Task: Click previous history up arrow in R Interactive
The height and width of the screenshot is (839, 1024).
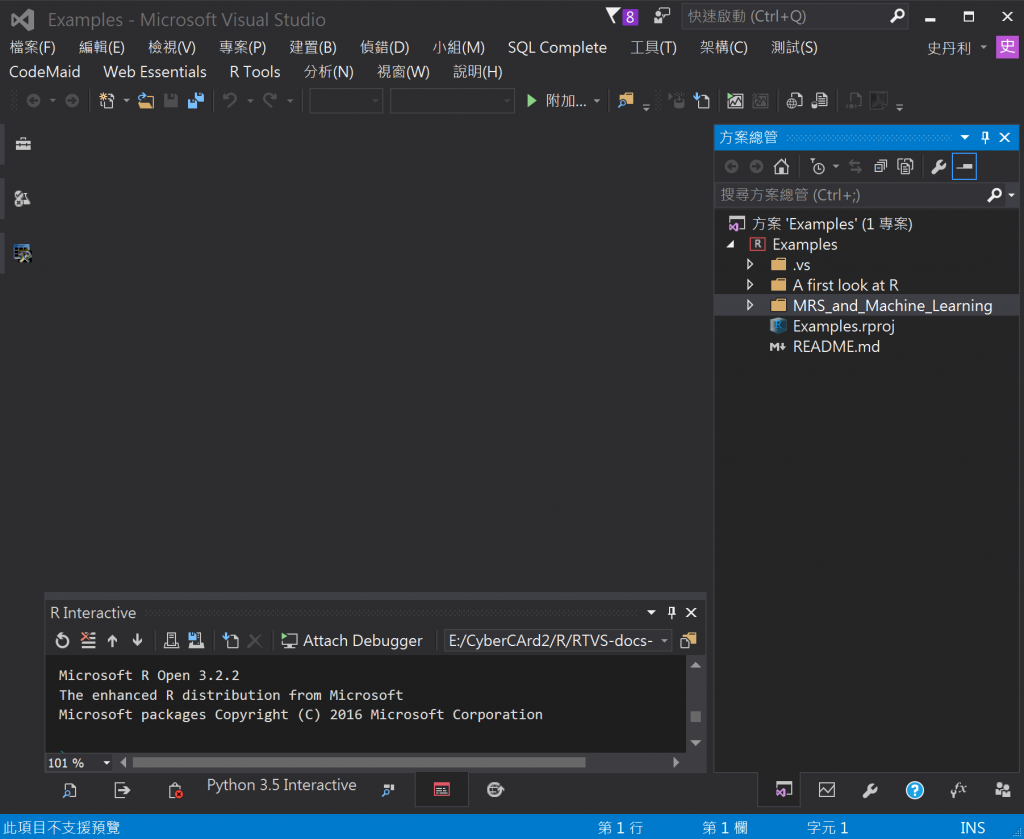Action: tap(112, 641)
